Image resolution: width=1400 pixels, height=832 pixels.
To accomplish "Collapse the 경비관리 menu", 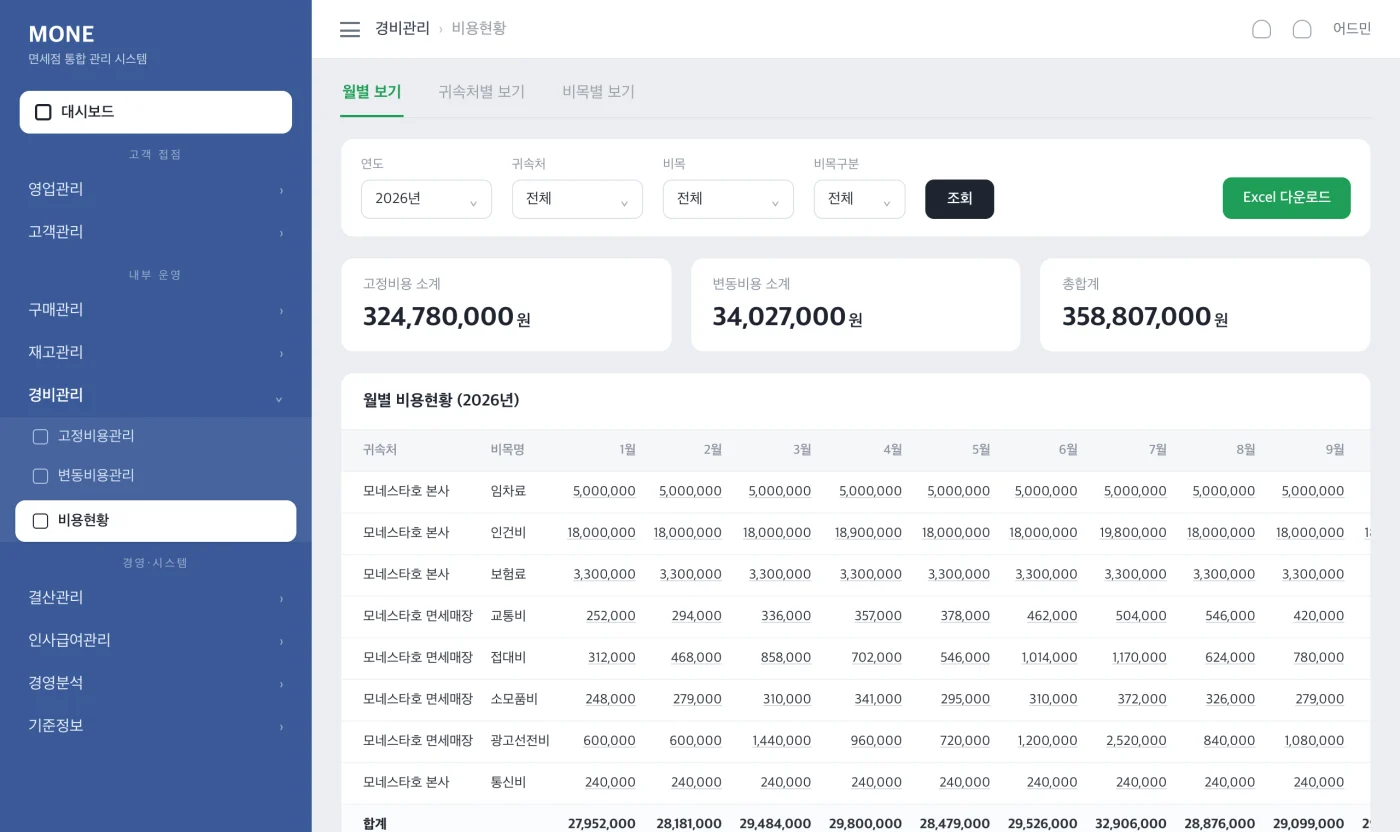I will point(156,395).
